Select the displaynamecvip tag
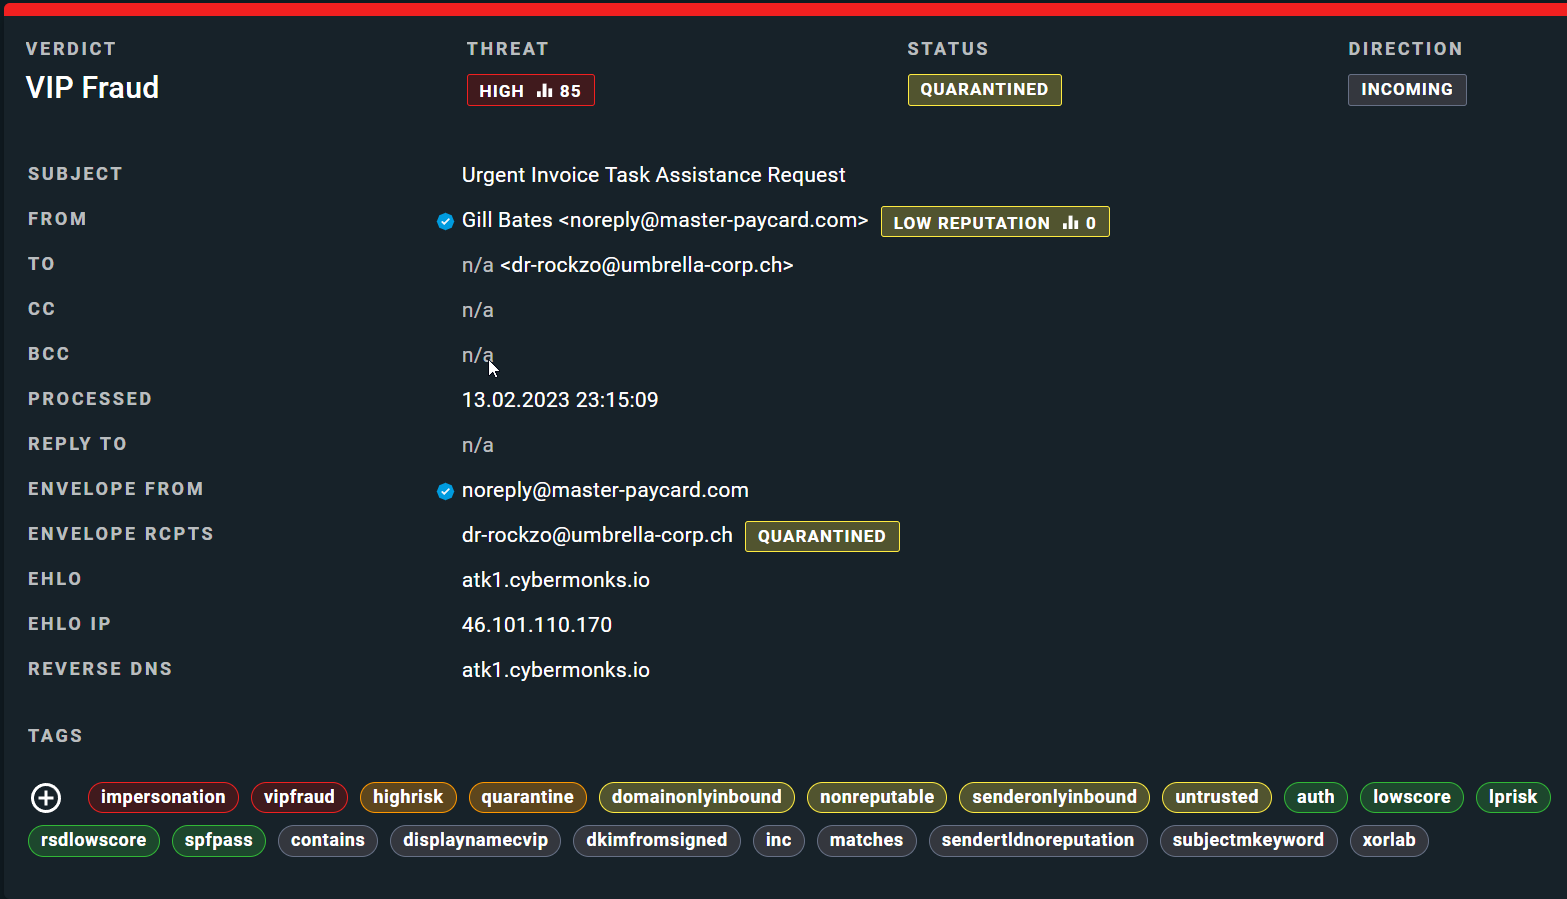 click(476, 840)
